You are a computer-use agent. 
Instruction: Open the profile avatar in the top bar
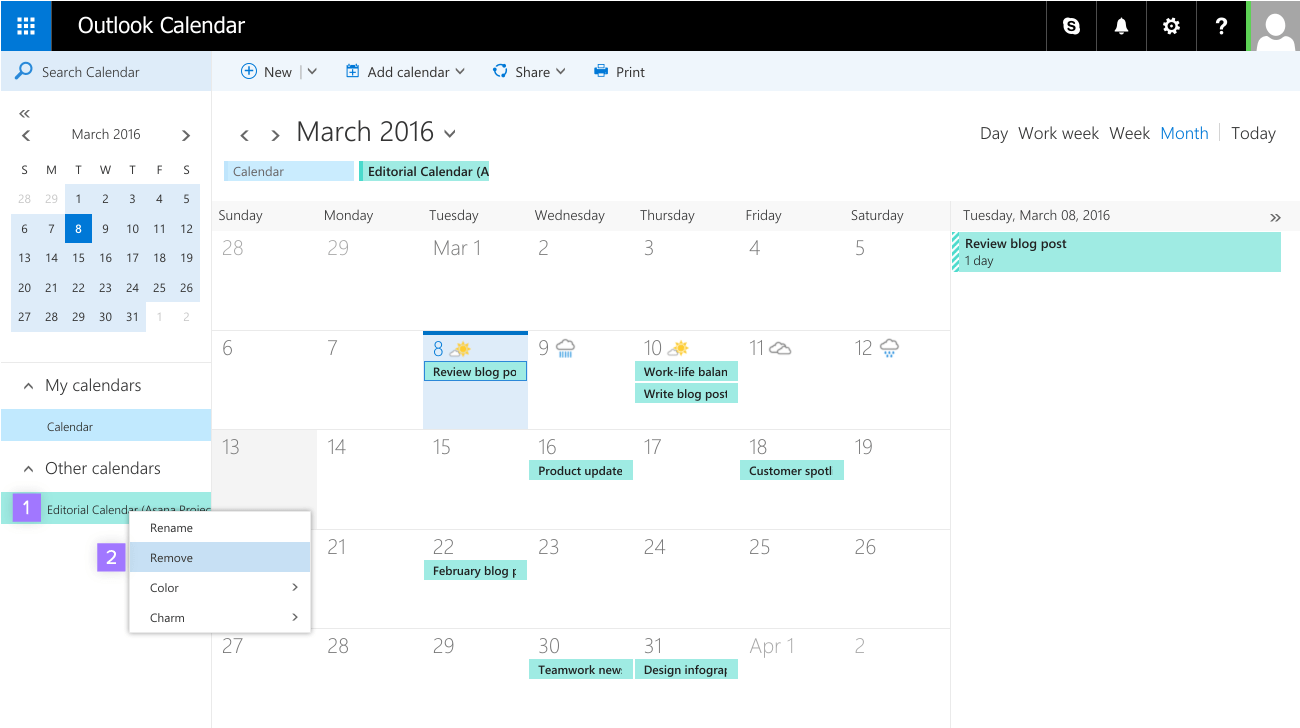pos(1274,25)
